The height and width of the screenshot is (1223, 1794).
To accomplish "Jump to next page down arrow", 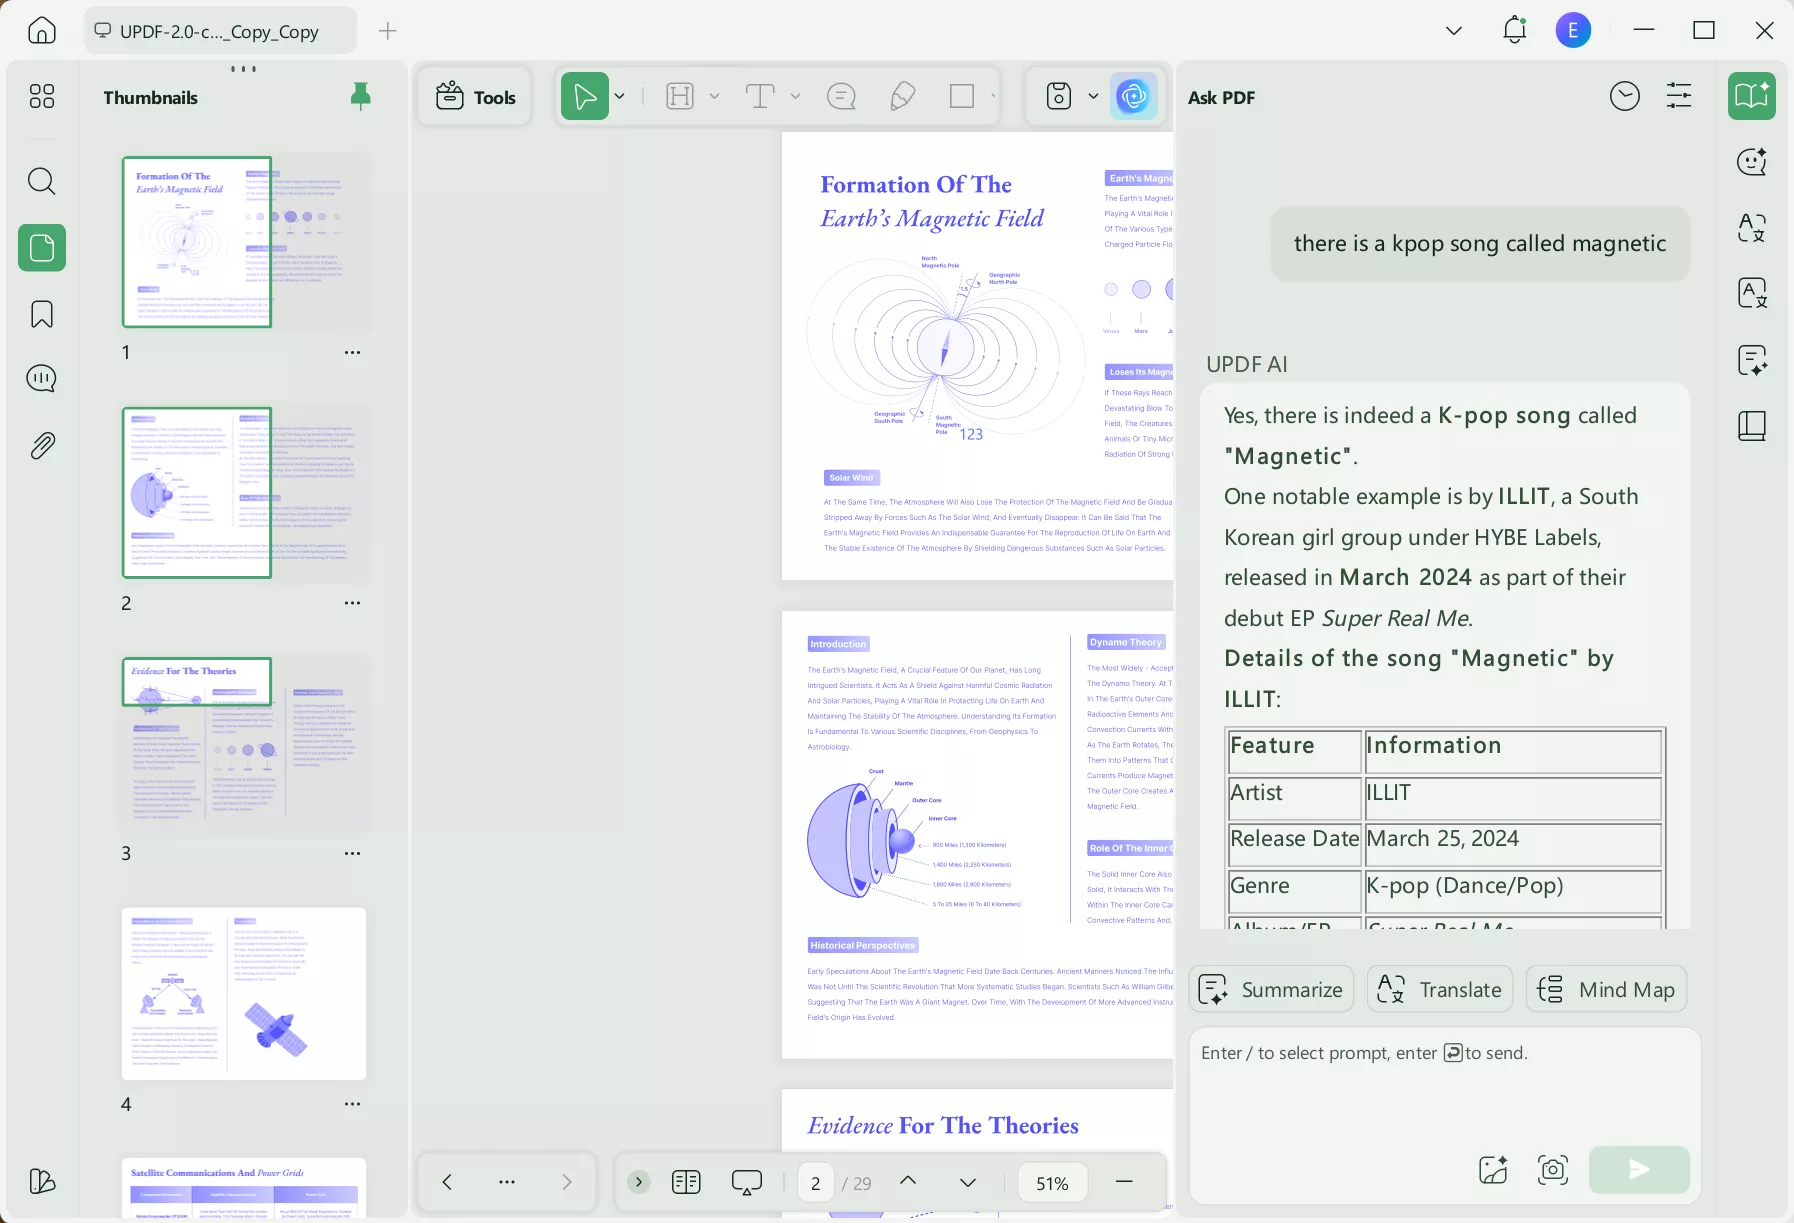I will click(x=968, y=1183).
